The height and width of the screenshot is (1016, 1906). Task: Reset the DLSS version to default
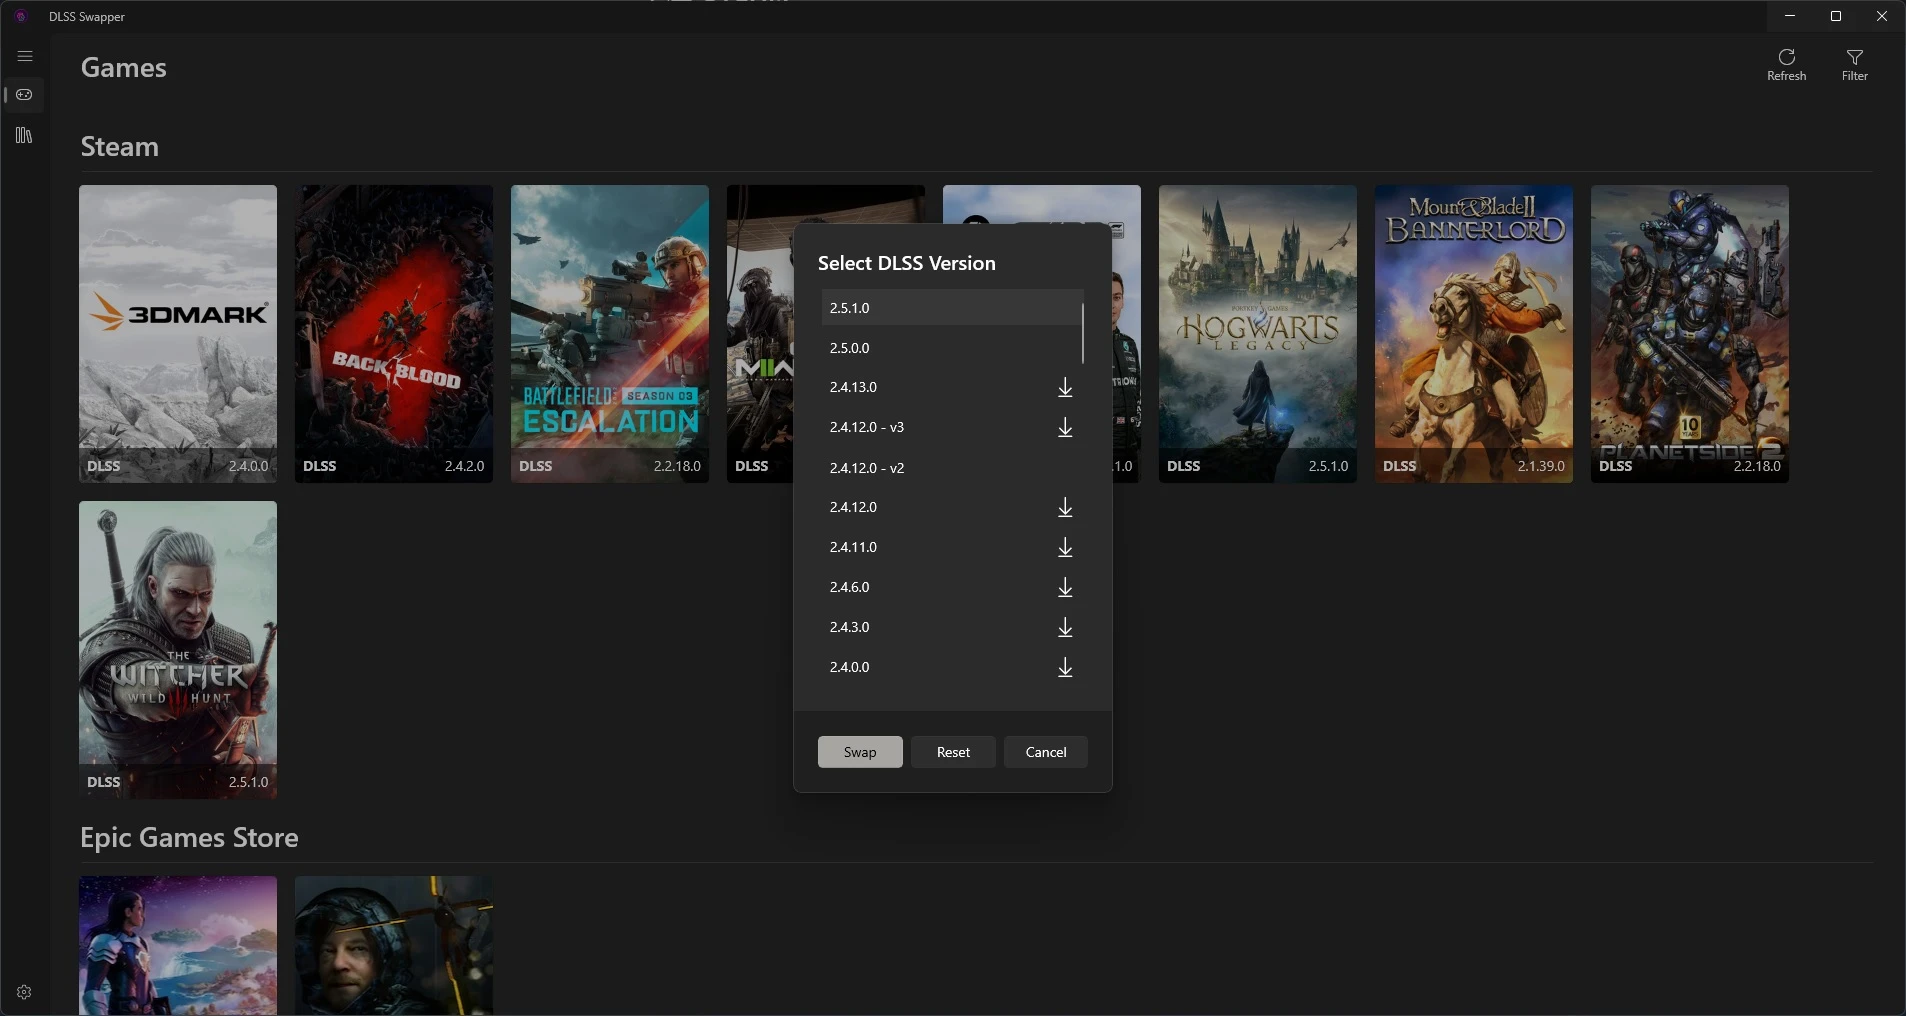tap(952, 752)
